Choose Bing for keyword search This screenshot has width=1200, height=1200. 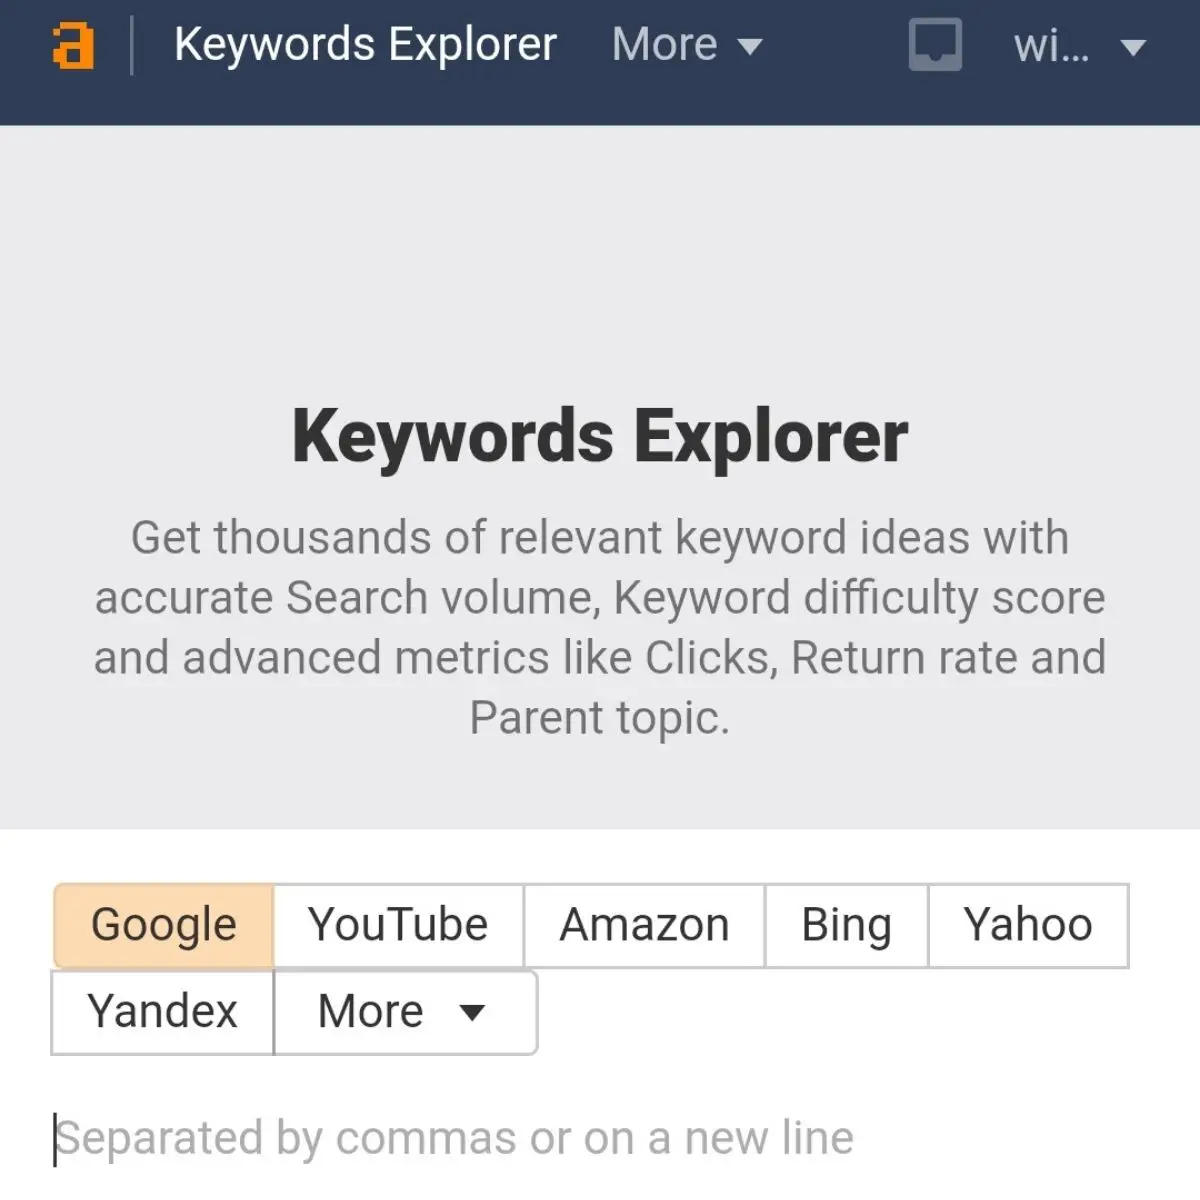(846, 925)
